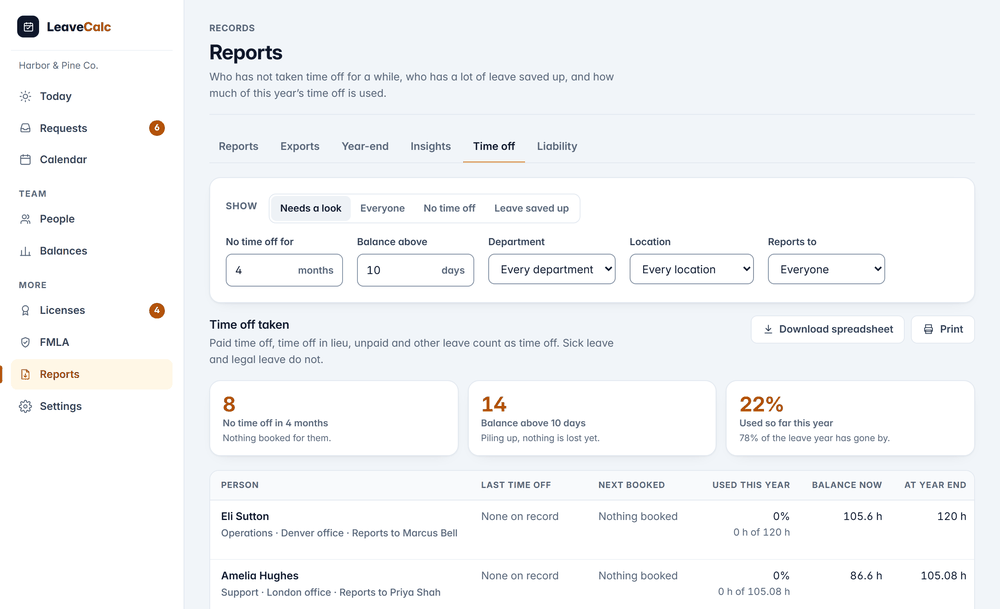Open Settings in the sidebar
The image size is (1000, 609).
click(92, 406)
